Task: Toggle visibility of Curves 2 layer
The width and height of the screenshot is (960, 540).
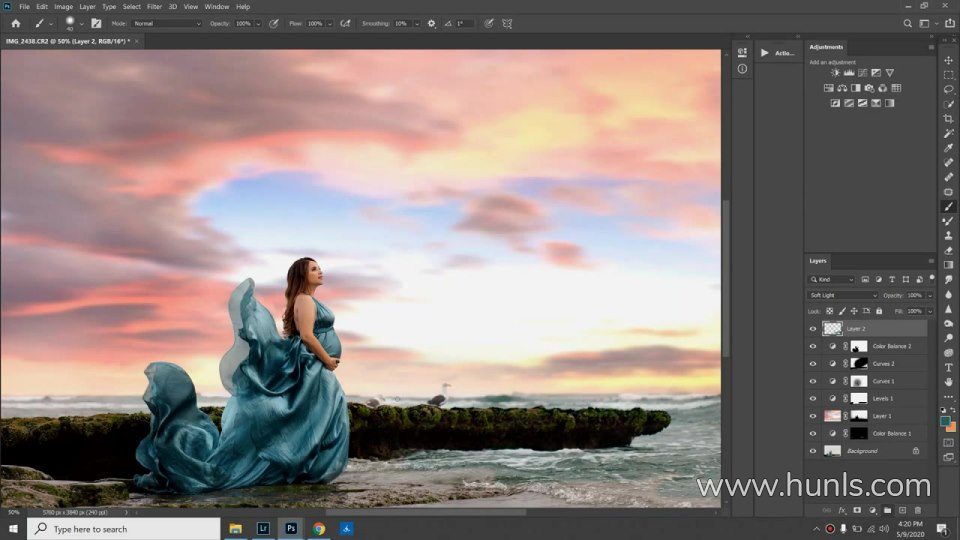Action: click(x=812, y=364)
